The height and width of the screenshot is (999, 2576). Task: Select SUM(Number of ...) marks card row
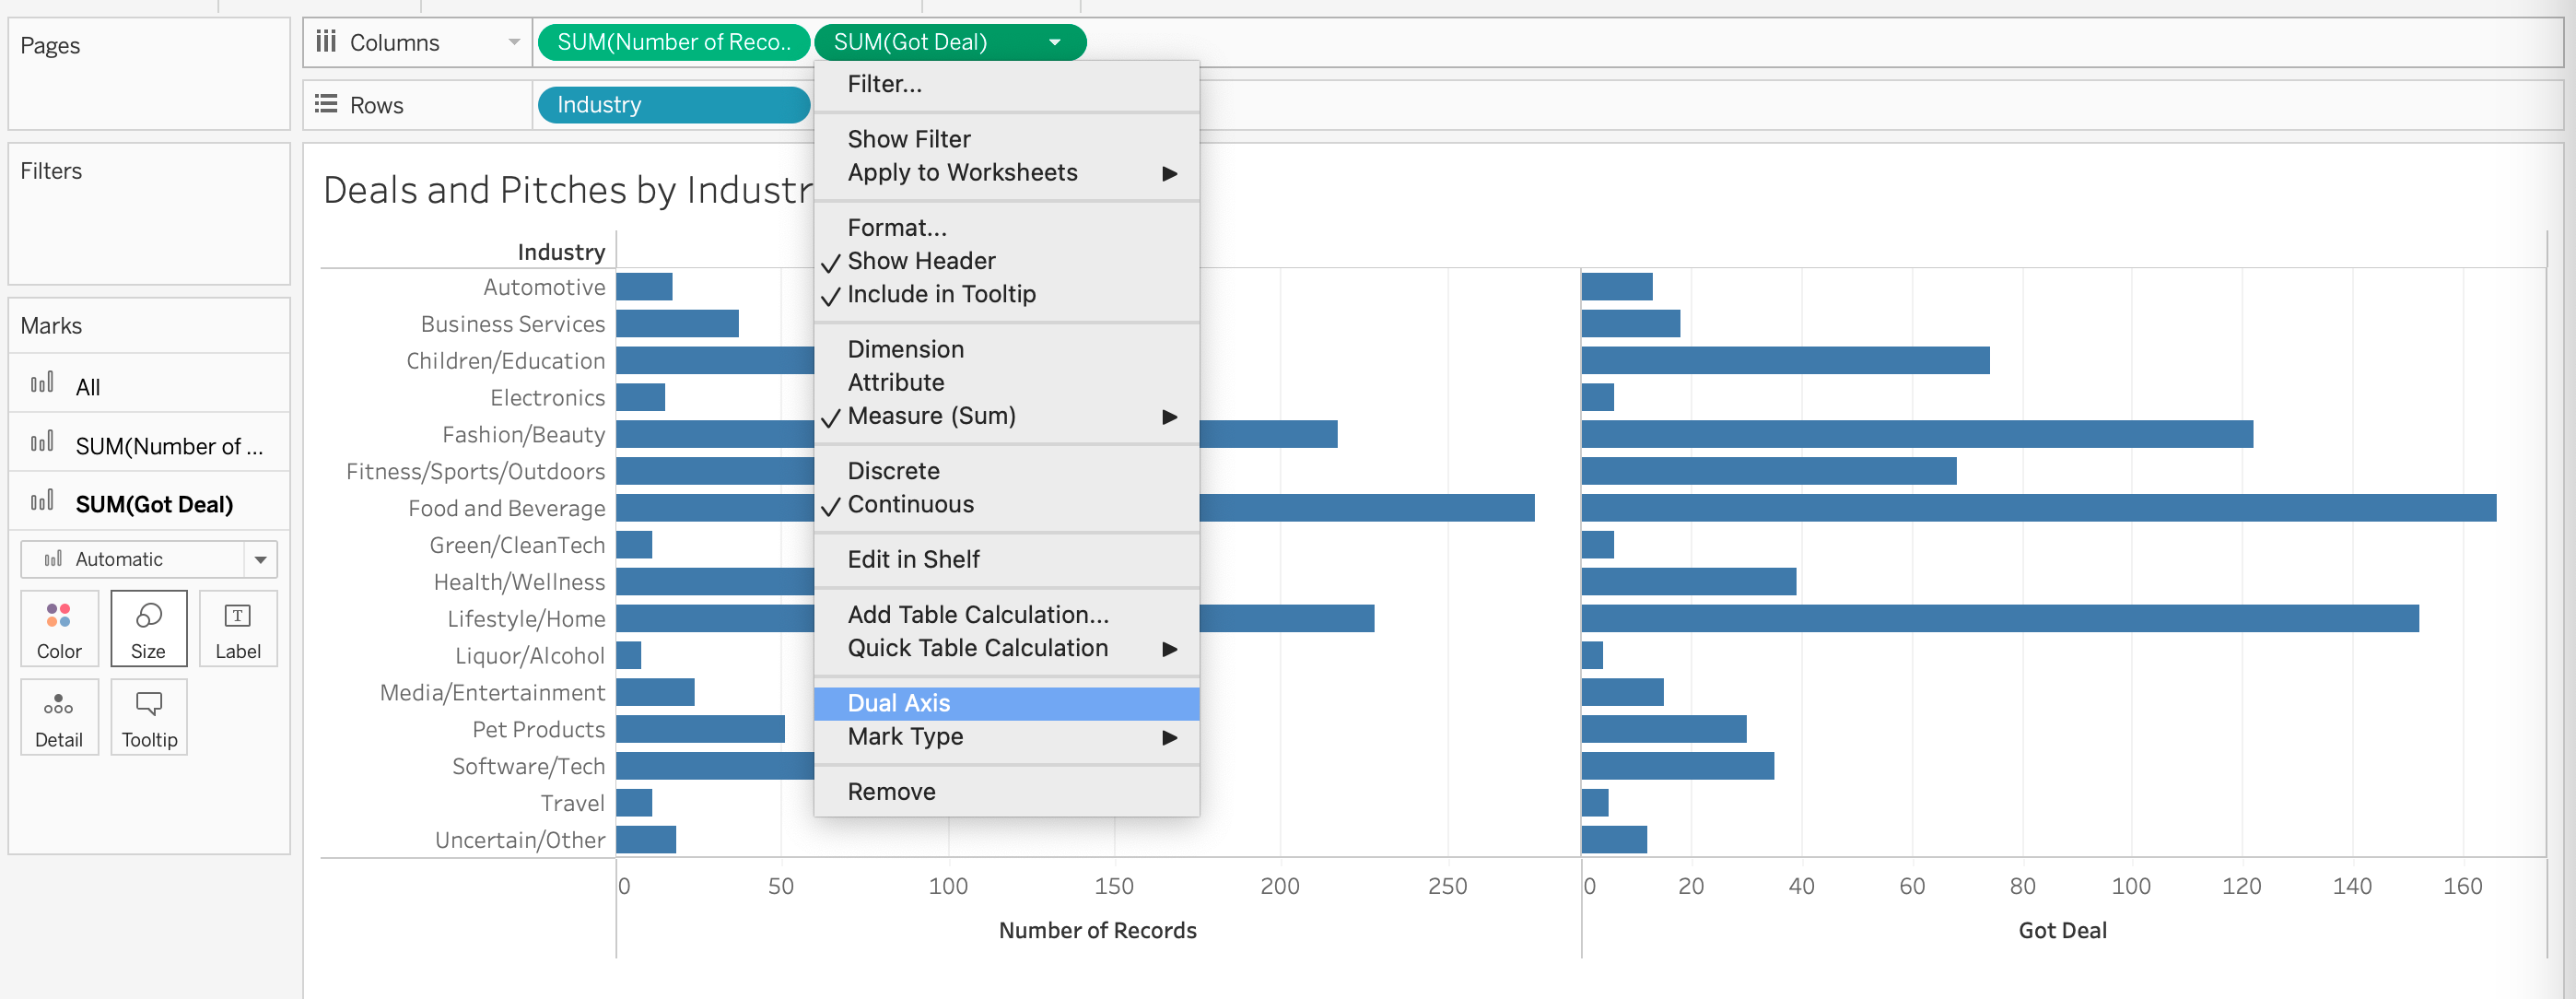pos(148,445)
